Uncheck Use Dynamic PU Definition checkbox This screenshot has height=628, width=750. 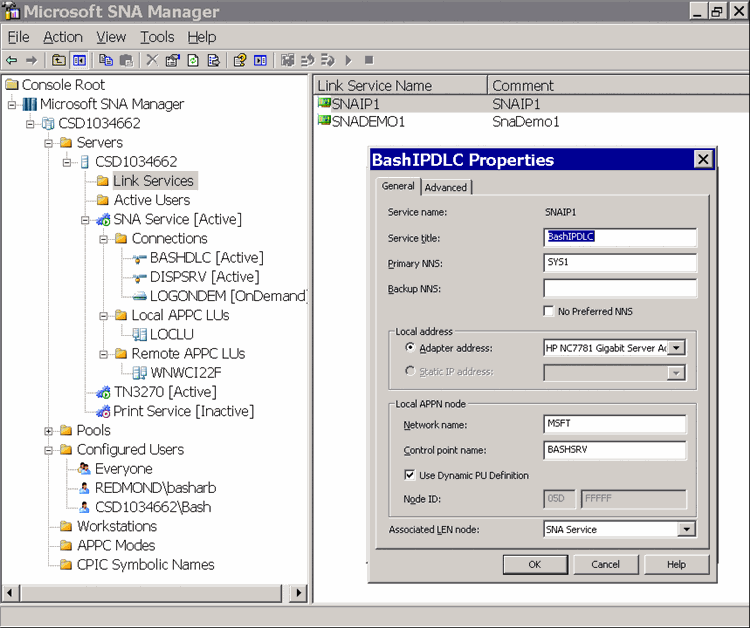coord(409,475)
